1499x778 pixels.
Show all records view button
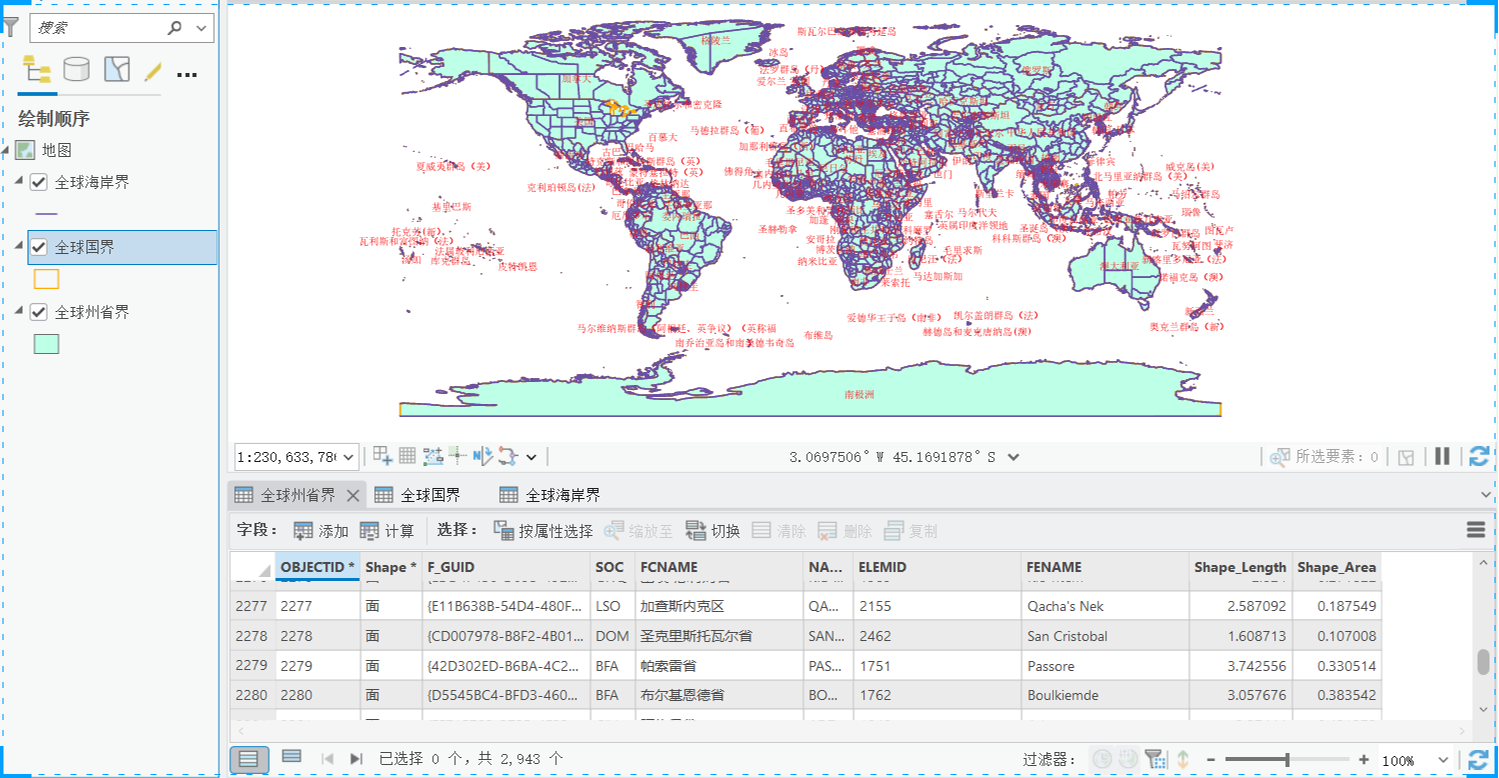249,759
